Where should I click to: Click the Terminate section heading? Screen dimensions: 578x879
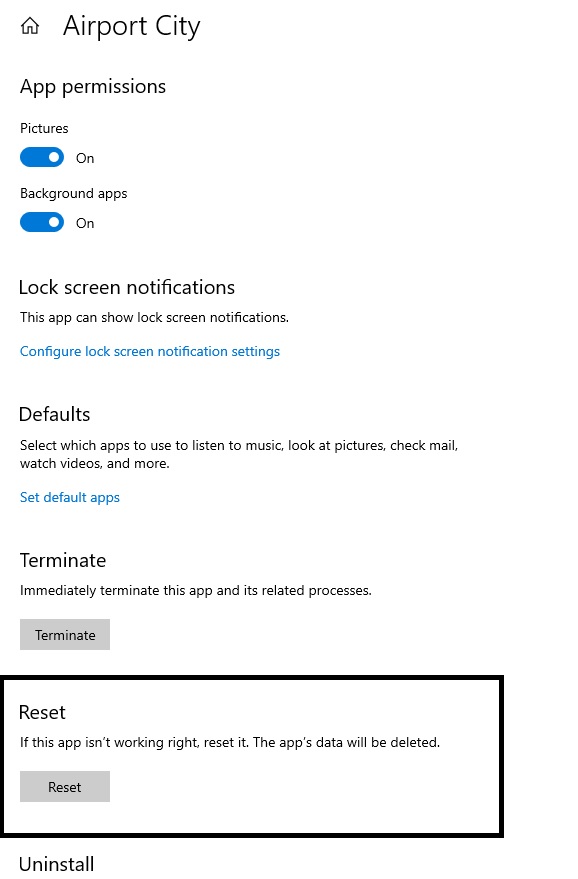point(63,561)
